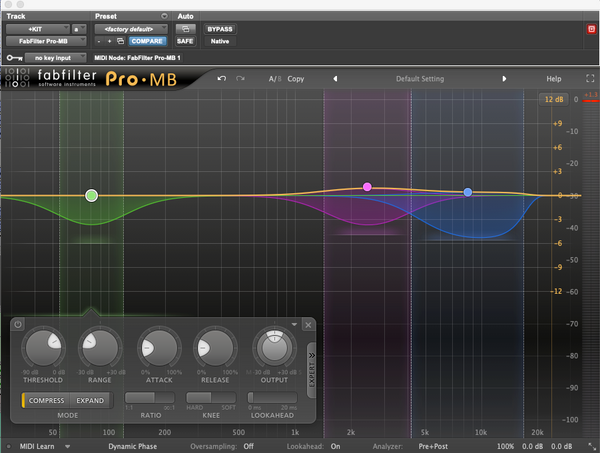Viewport: 600px width, 453px height.
Task: Click the resize corner icon bottom right
Action: tap(592, 446)
